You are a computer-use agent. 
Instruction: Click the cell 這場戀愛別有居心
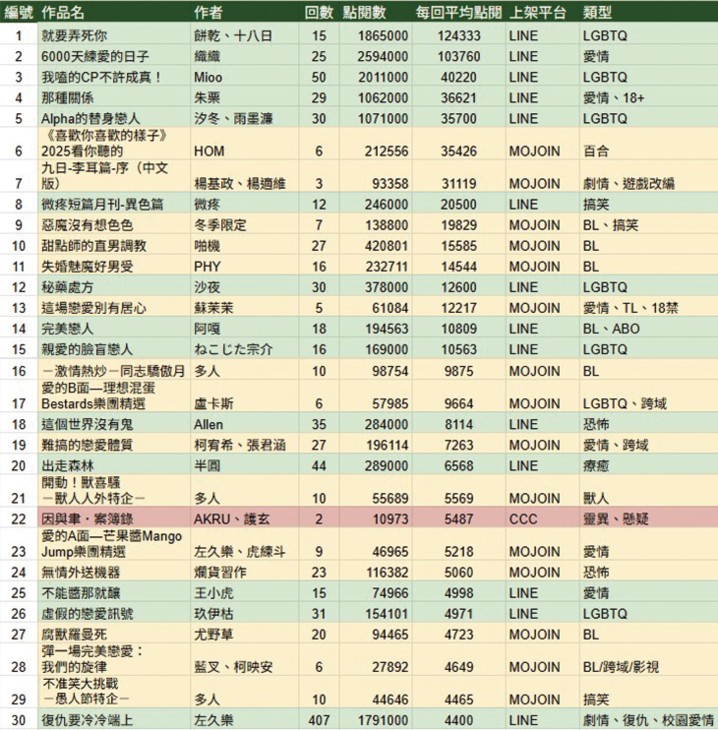(x=94, y=308)
